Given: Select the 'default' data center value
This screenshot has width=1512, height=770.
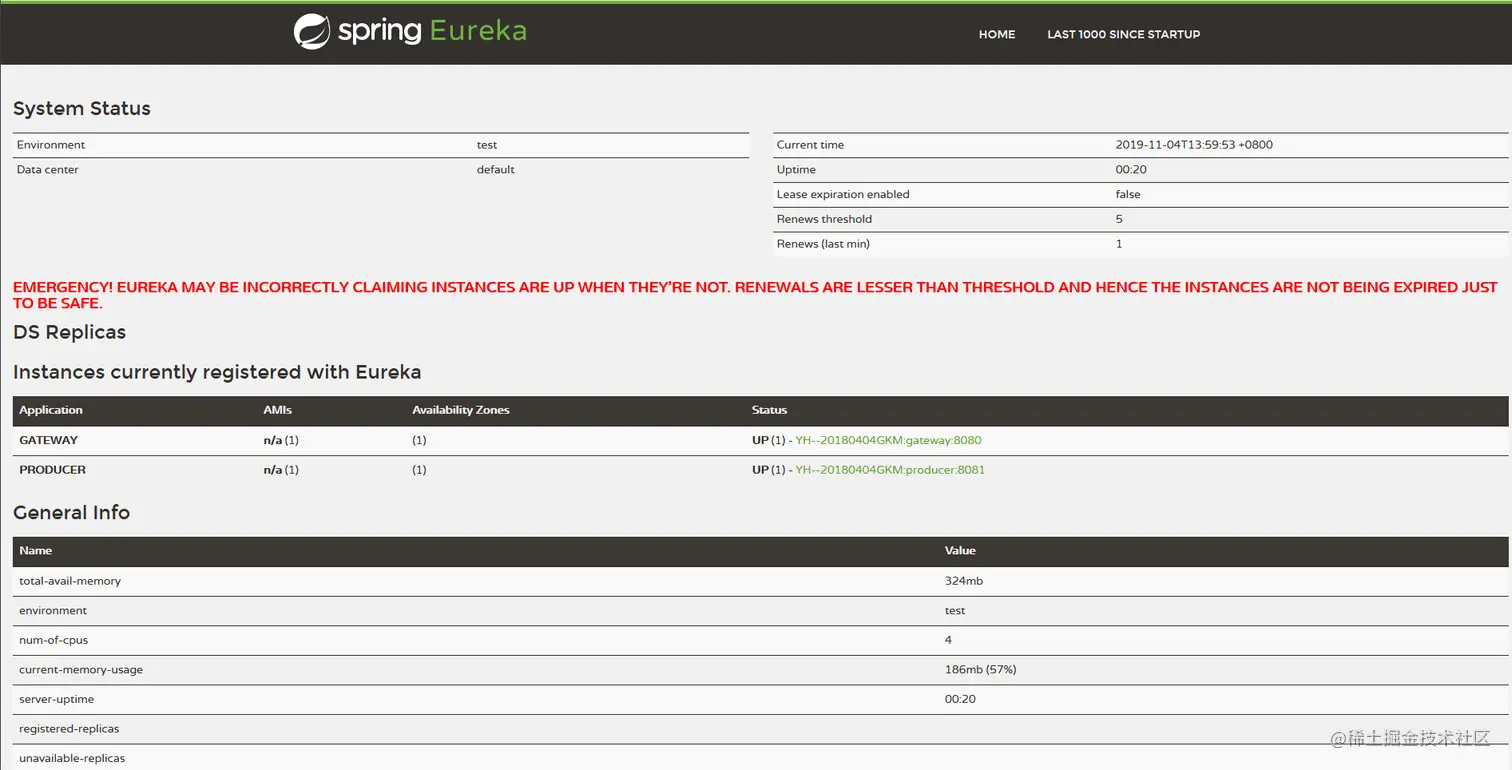Looking at the screenshot, I should tap(496, 170).
